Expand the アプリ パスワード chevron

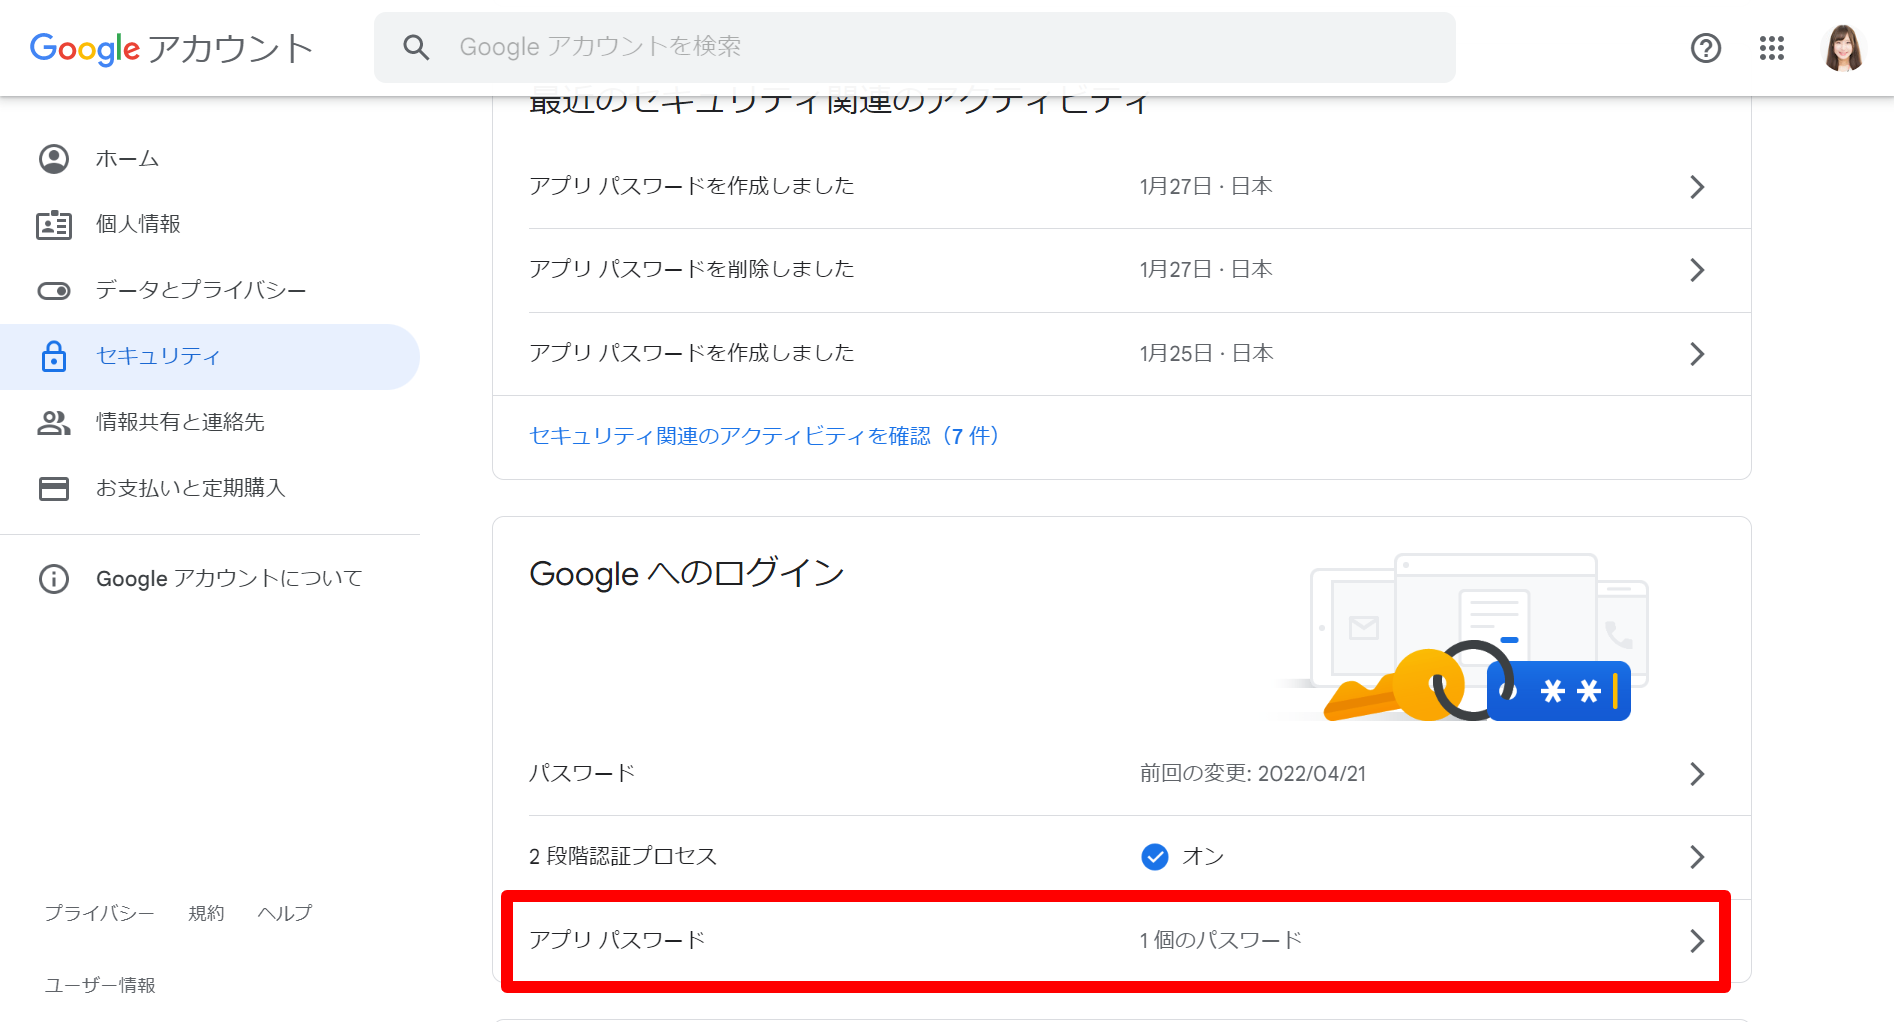point(1697,941)
